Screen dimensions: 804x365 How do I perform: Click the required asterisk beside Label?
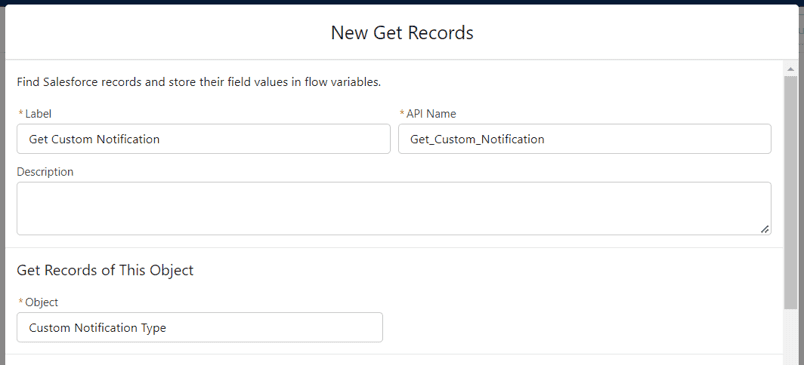pos(21,113)
